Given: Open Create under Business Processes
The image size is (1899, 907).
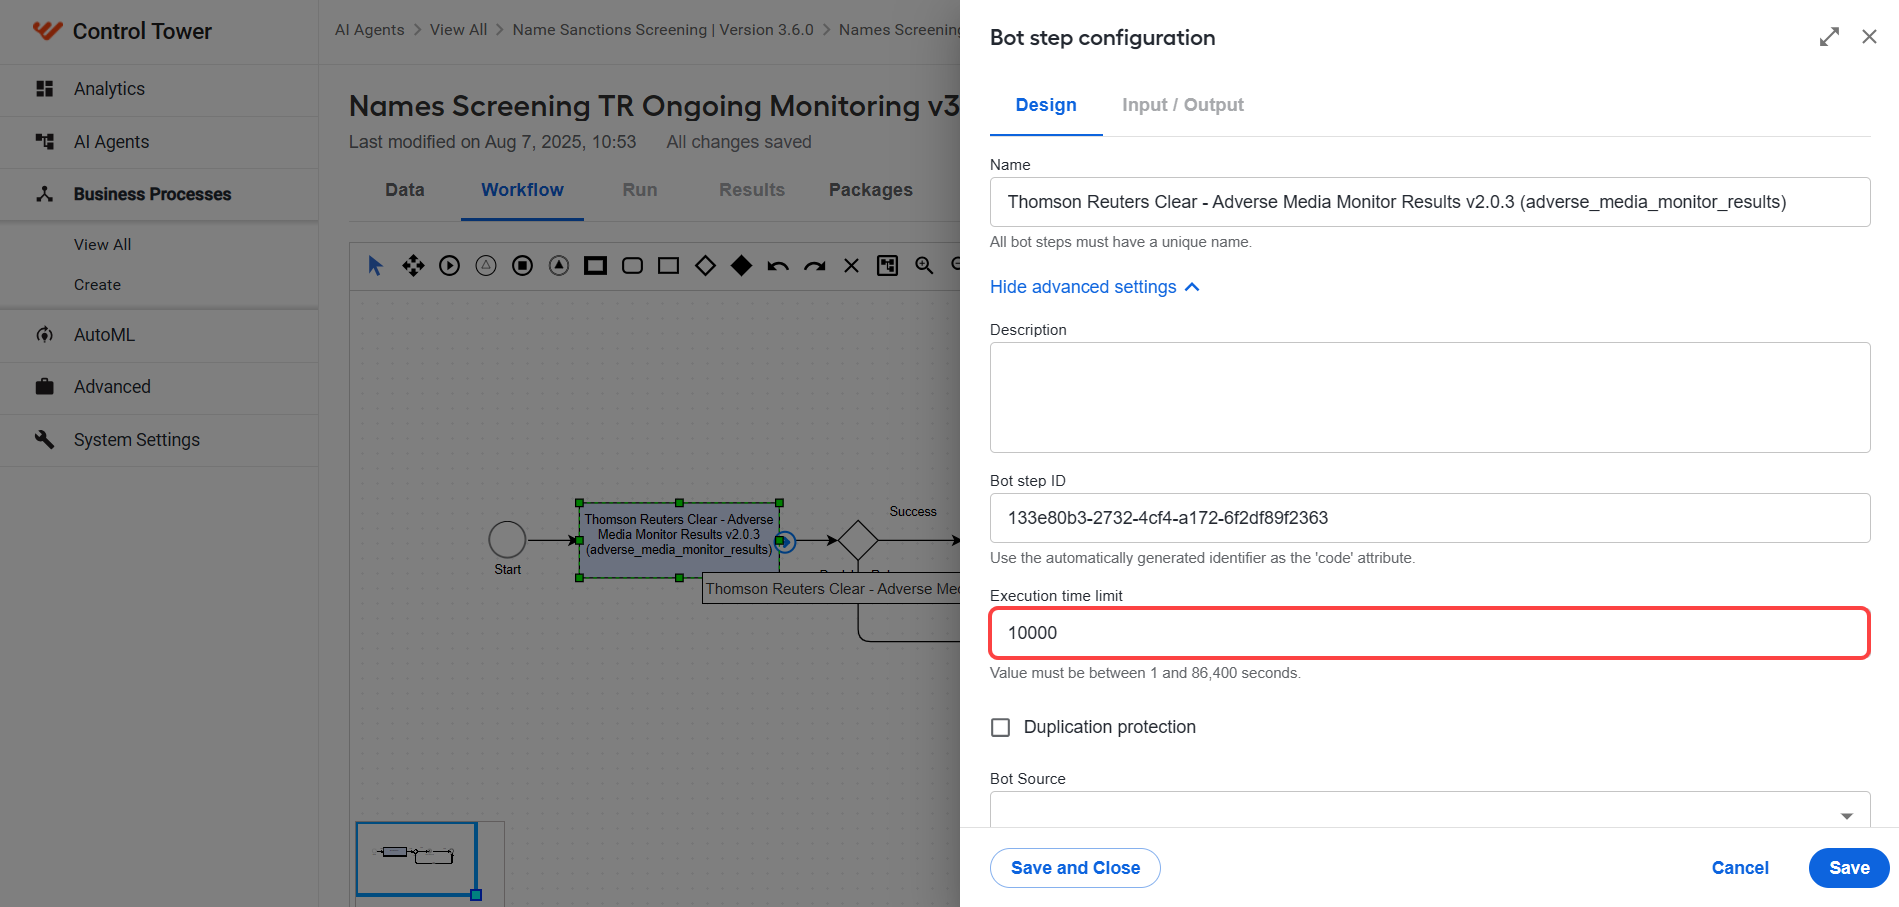Looking at the screenshot, I should click(97, 285).
